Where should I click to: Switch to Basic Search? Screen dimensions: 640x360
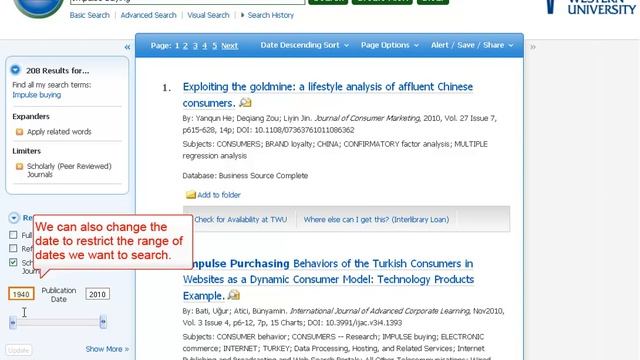click(89, 15)
